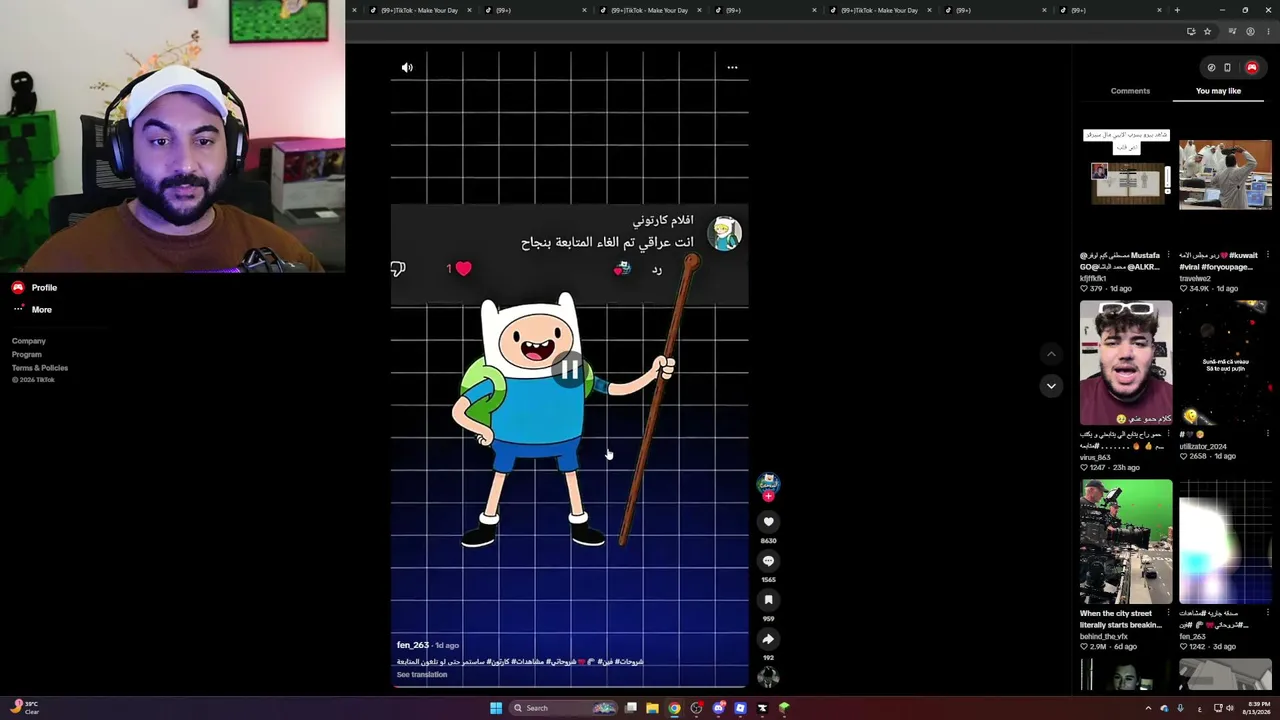Viewport: 1280px width, 720px height.
Task: Go to the next video with the down chevron
Action: coord(1050,386)
